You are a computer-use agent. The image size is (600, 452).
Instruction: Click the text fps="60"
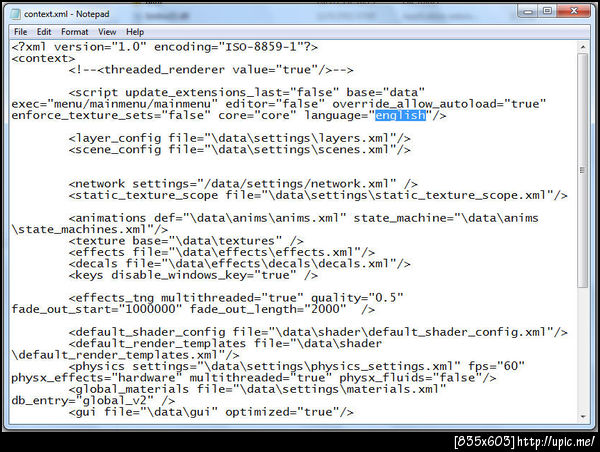pyautogui.click(x=496, y=366)
